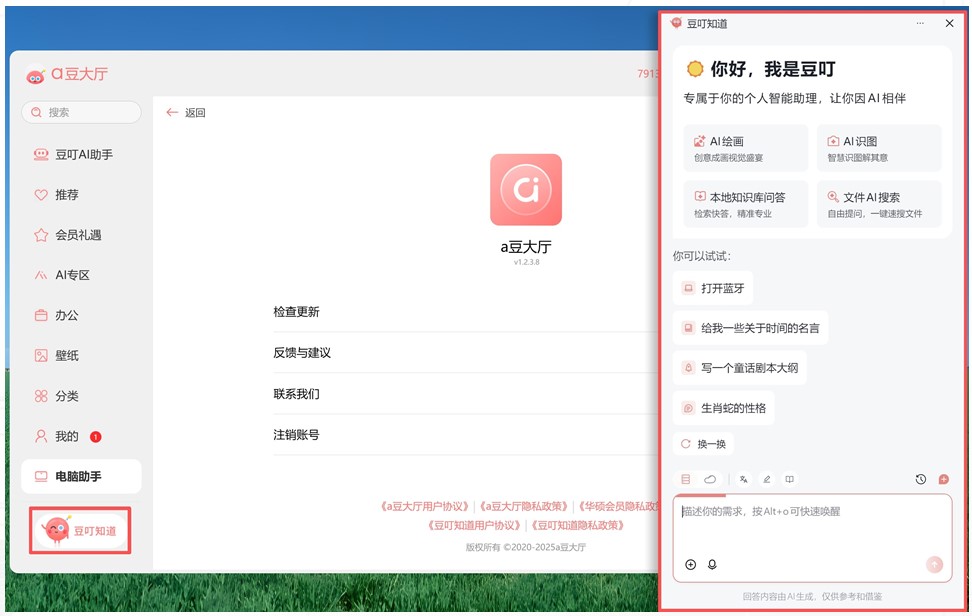
Task: Select 豆叮AI助手 in the left sidebar
Action: coord(82,155)
